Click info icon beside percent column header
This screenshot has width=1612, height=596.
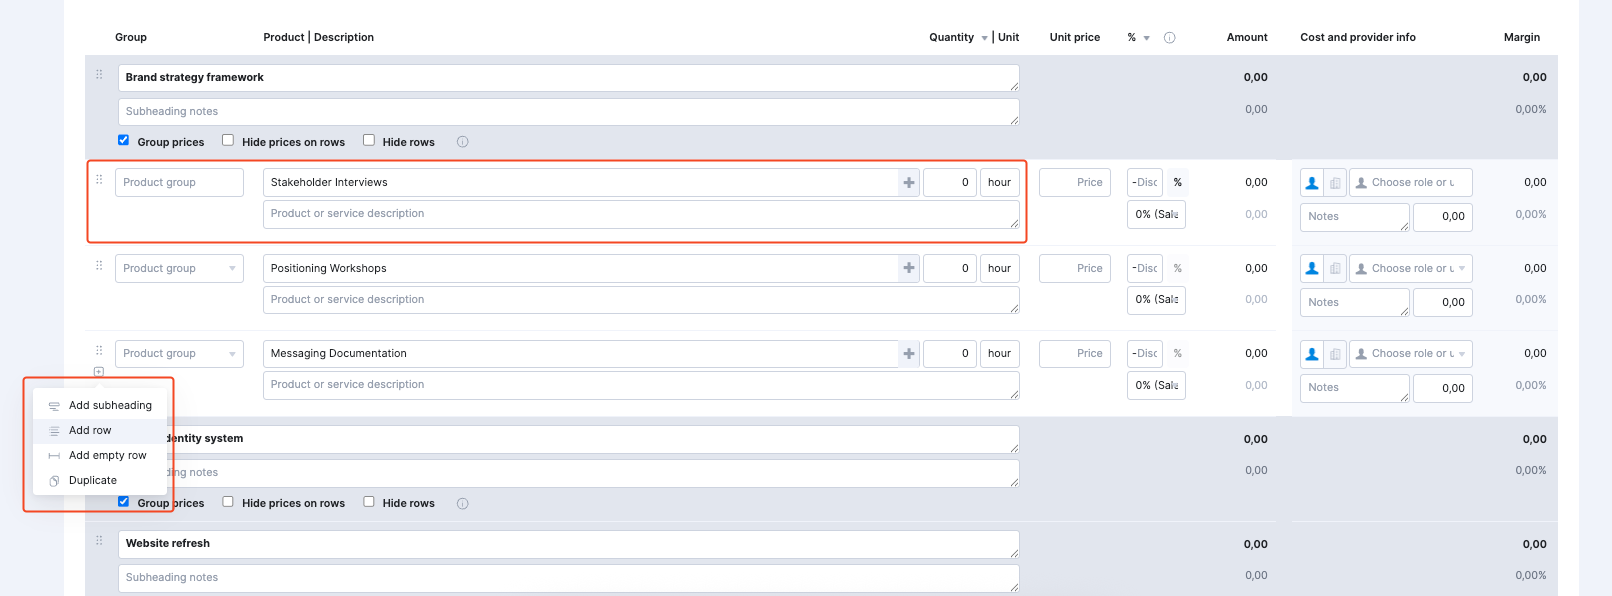click(x=1169, y=38)
